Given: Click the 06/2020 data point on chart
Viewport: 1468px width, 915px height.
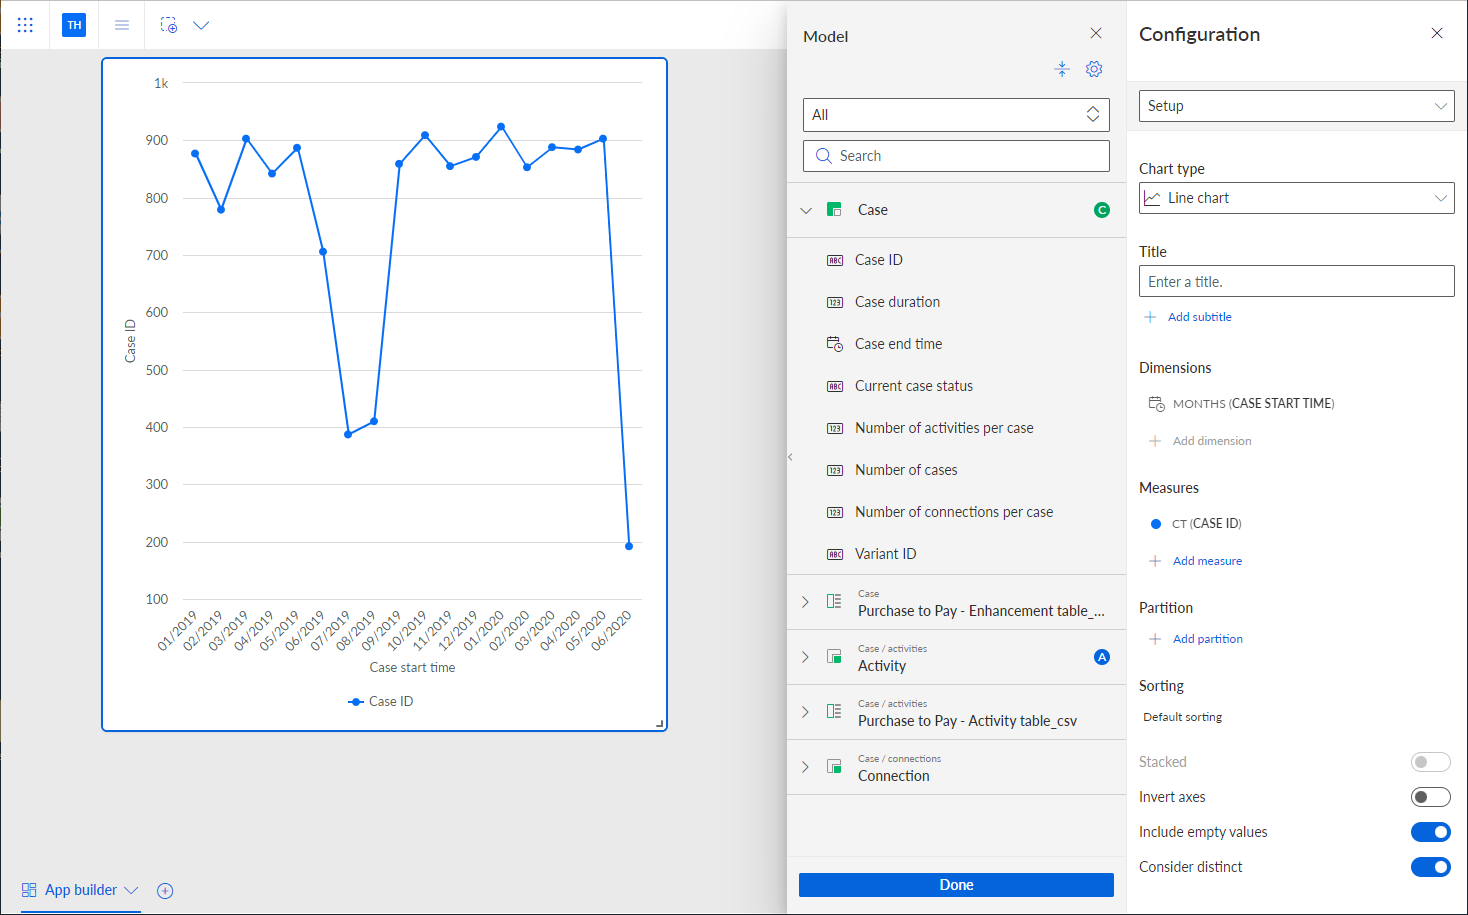Looking at the screenshot, I should (x=629, y=546).
